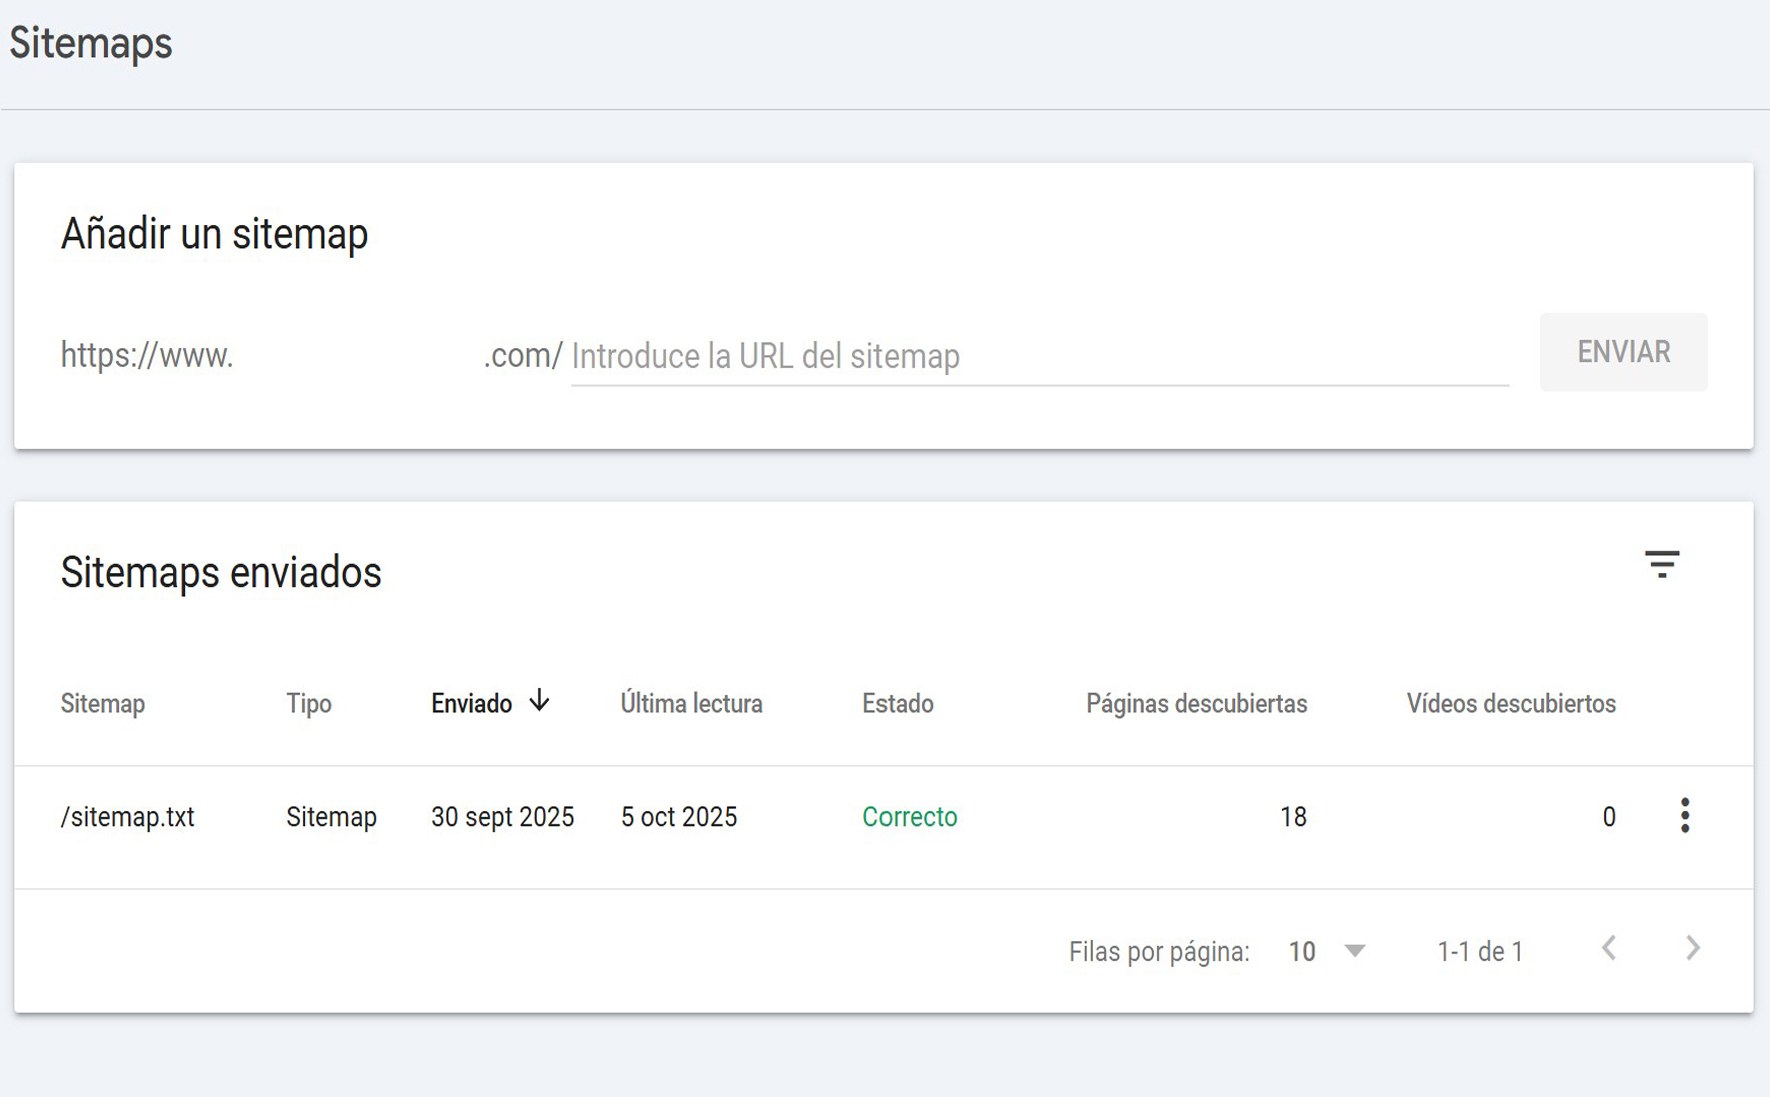Sort by the Estado column header
The width and height of the screenshot is (1770, 1097).
(x=897, y=704)
